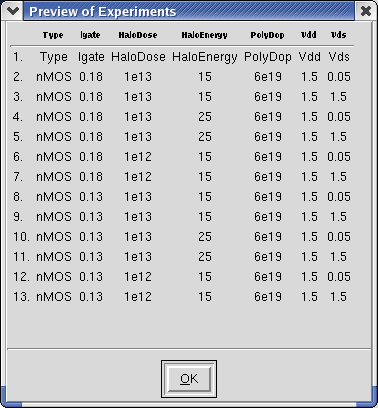Click the HaloEnergy column header
Image resolution: width=378 pixels, height=408 pixels.
click(x=204, y=35)
